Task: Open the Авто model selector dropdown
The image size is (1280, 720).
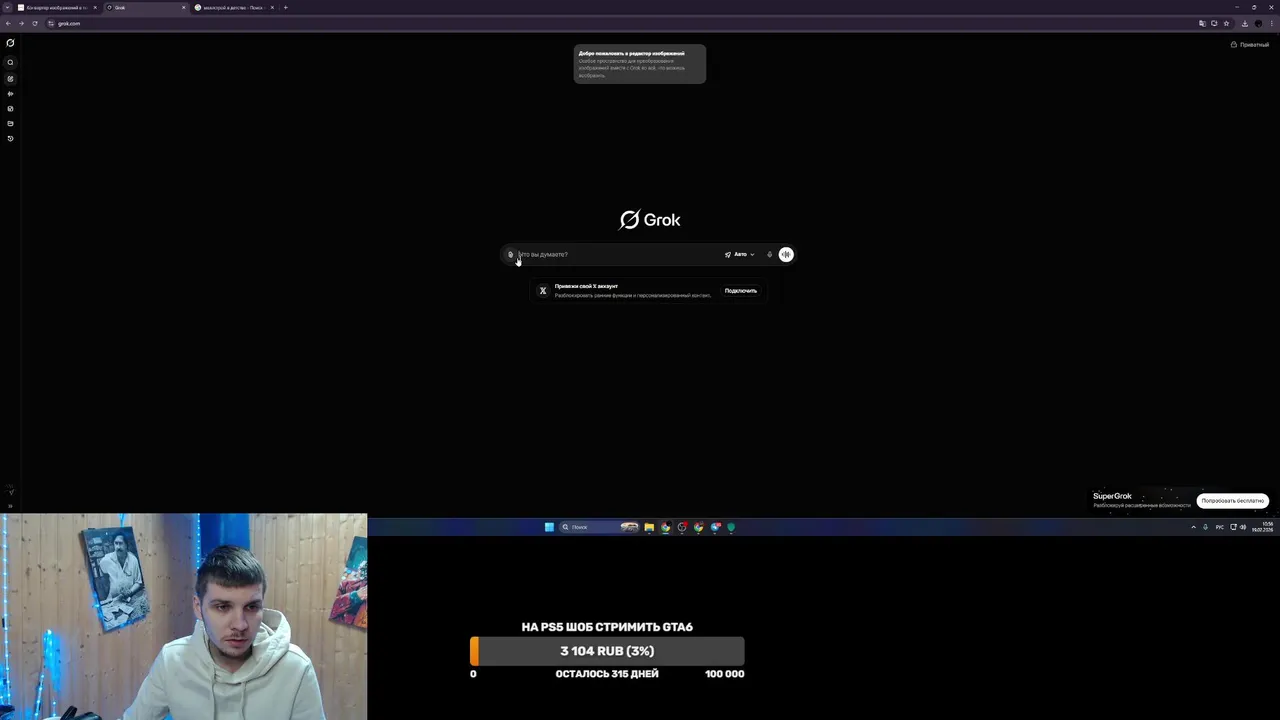Action: (x=740, y=254)
